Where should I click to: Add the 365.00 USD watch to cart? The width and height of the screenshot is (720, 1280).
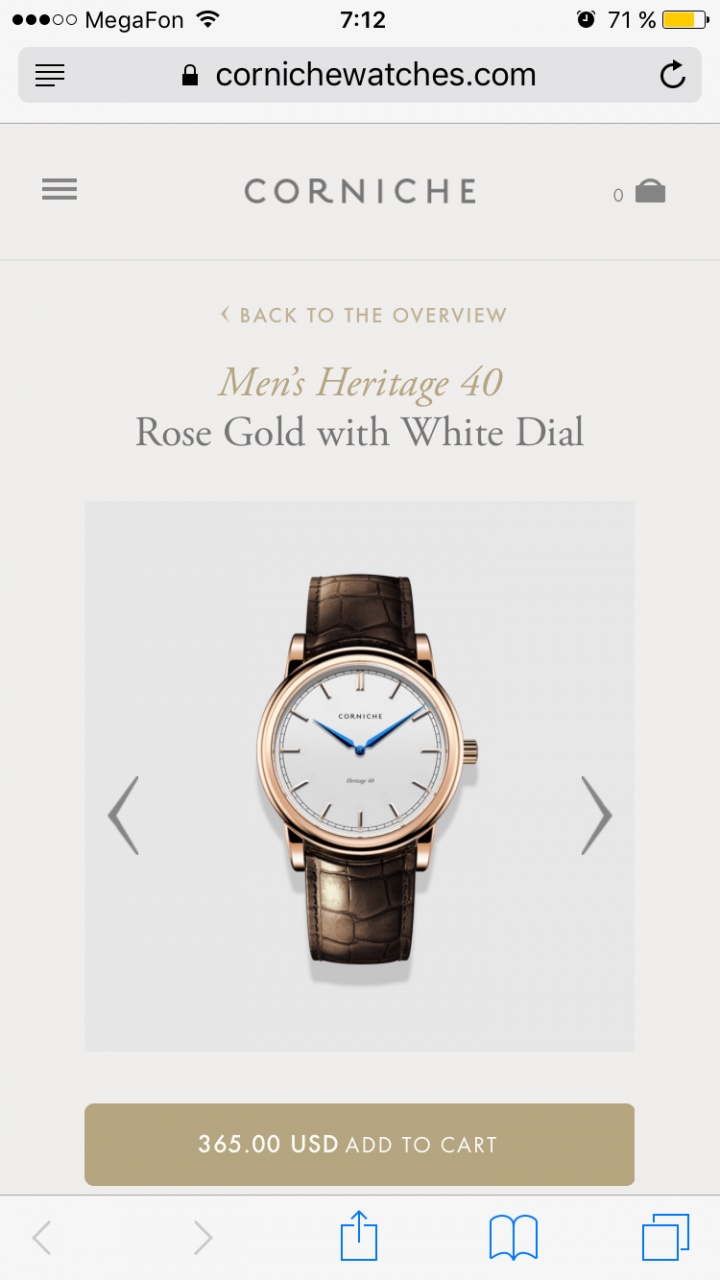[359, 1144]
